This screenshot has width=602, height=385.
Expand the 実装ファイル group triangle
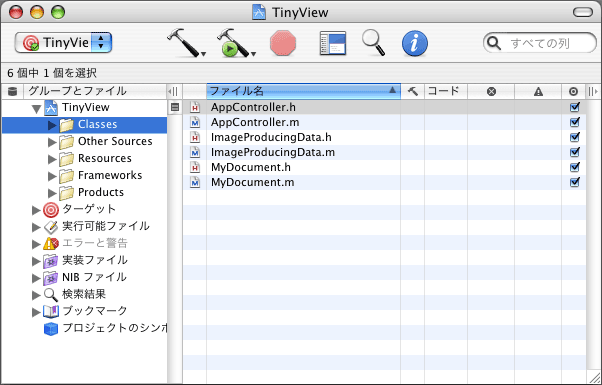36,261
